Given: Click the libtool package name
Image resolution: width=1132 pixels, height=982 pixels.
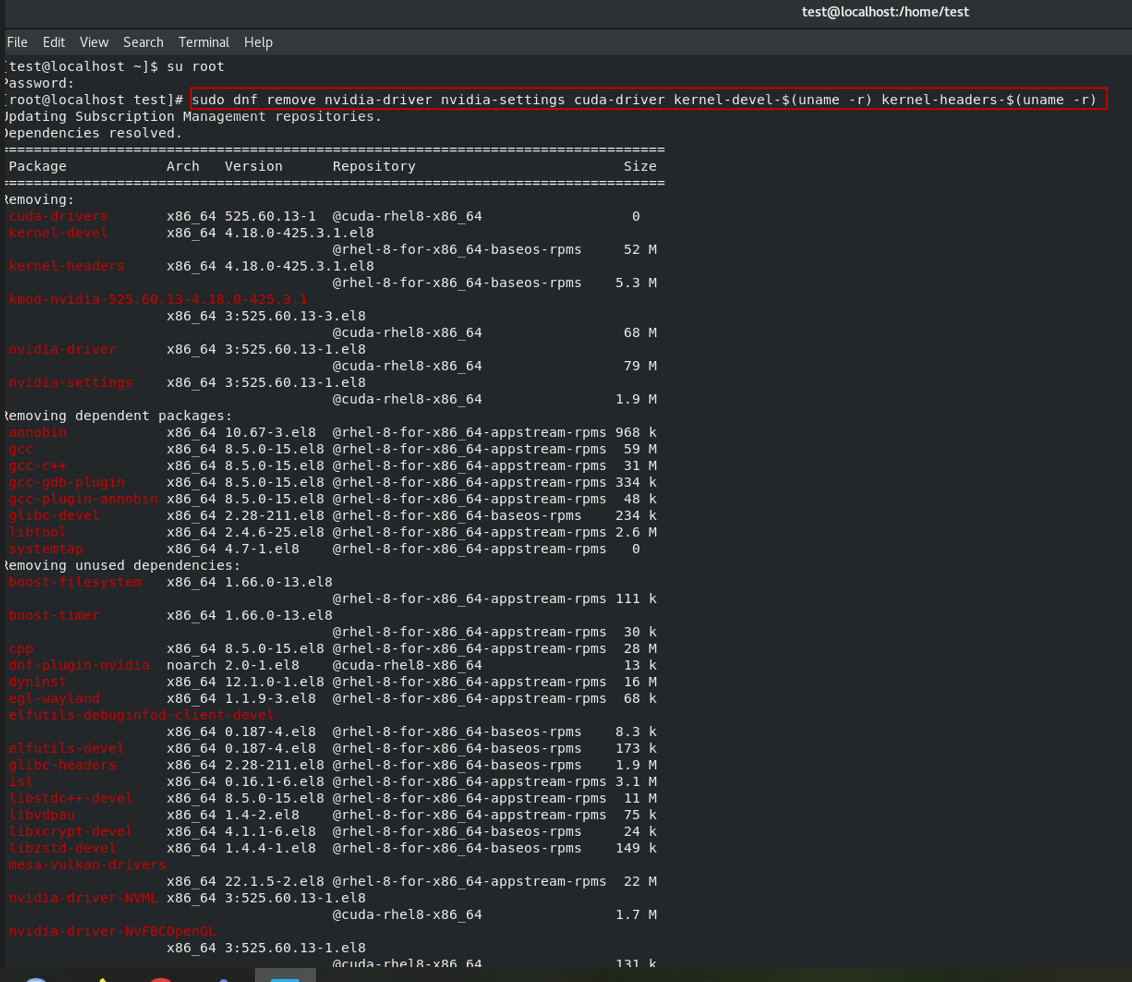Looking at the screenshot, I should point(38,531).
